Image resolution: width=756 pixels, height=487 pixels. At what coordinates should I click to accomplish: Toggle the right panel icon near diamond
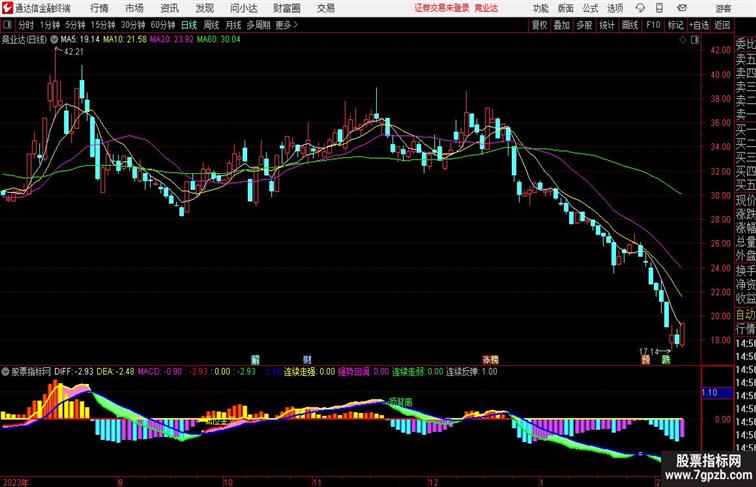point(695,40)
